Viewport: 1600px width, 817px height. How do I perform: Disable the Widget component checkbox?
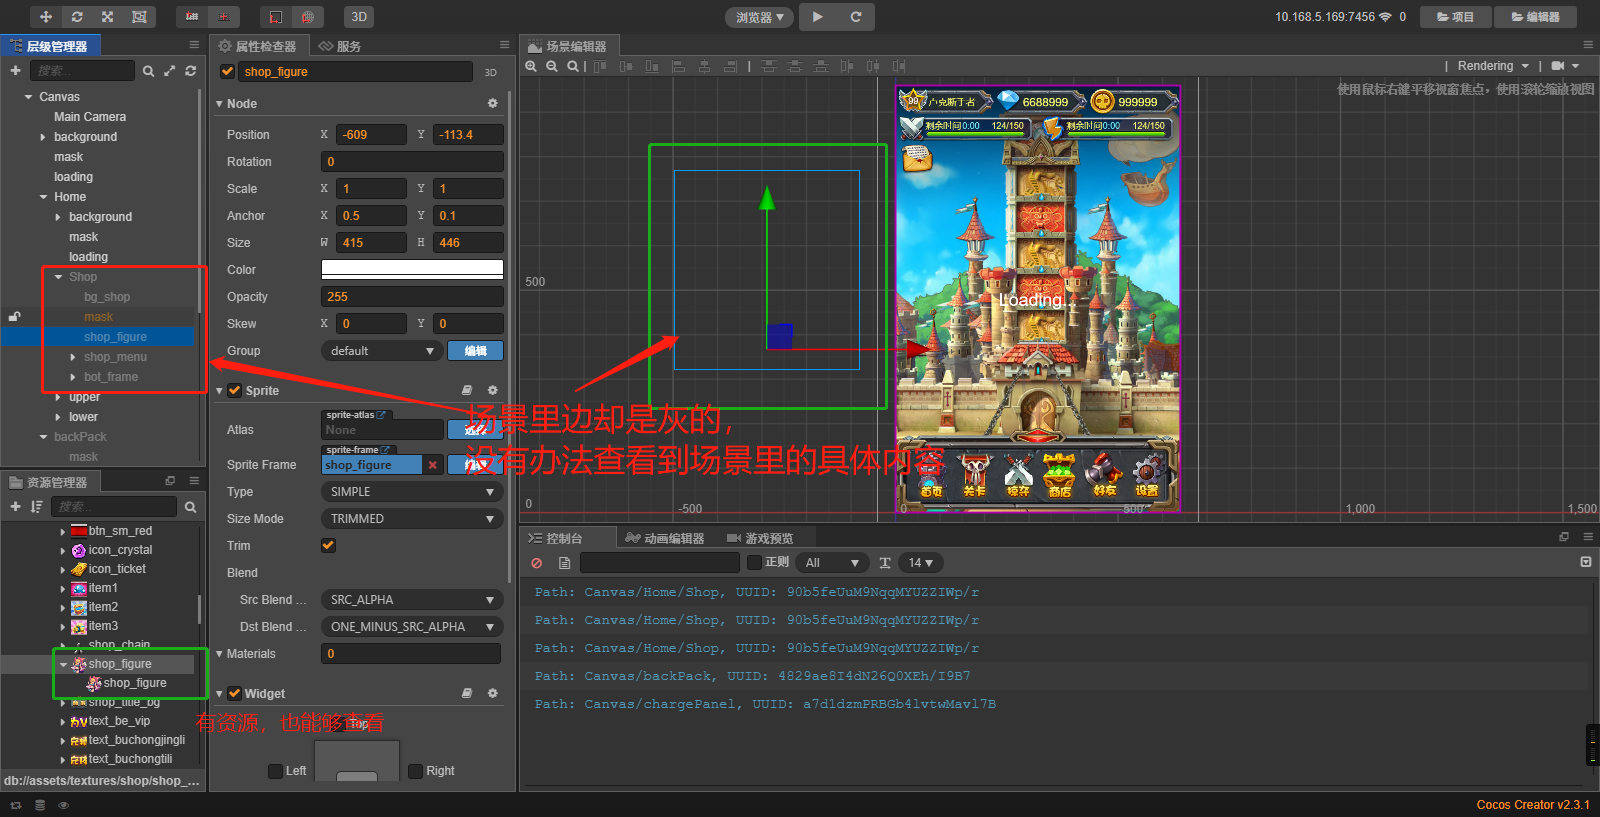pos(234,693)
